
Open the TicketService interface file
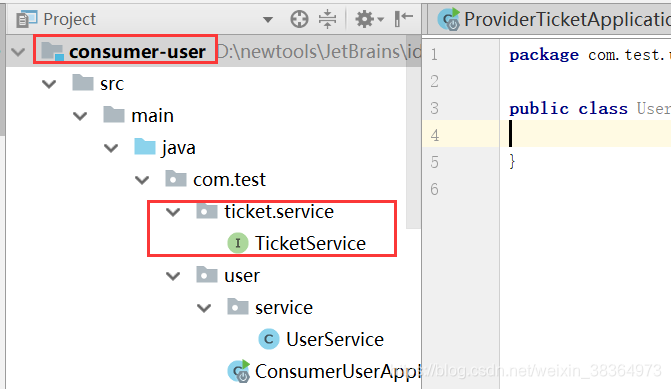[310, 243]
